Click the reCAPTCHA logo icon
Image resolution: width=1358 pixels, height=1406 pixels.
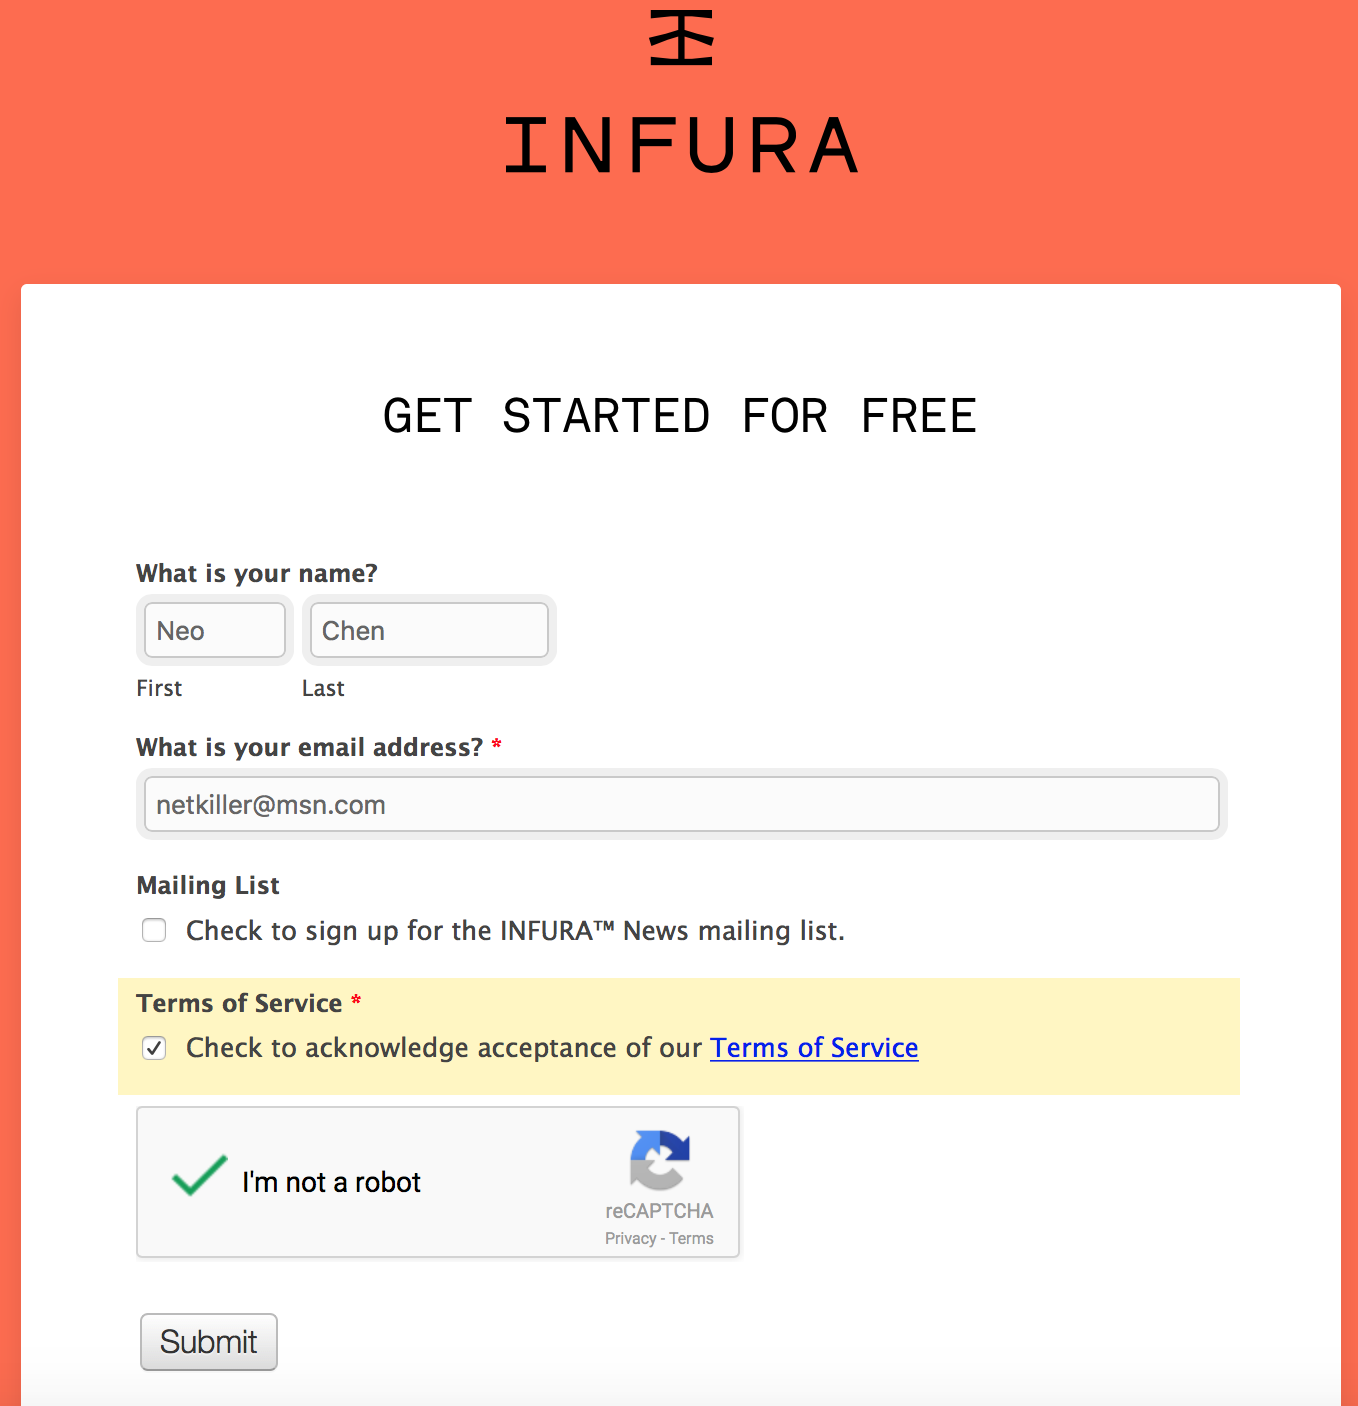click(x=659, y=1160)
